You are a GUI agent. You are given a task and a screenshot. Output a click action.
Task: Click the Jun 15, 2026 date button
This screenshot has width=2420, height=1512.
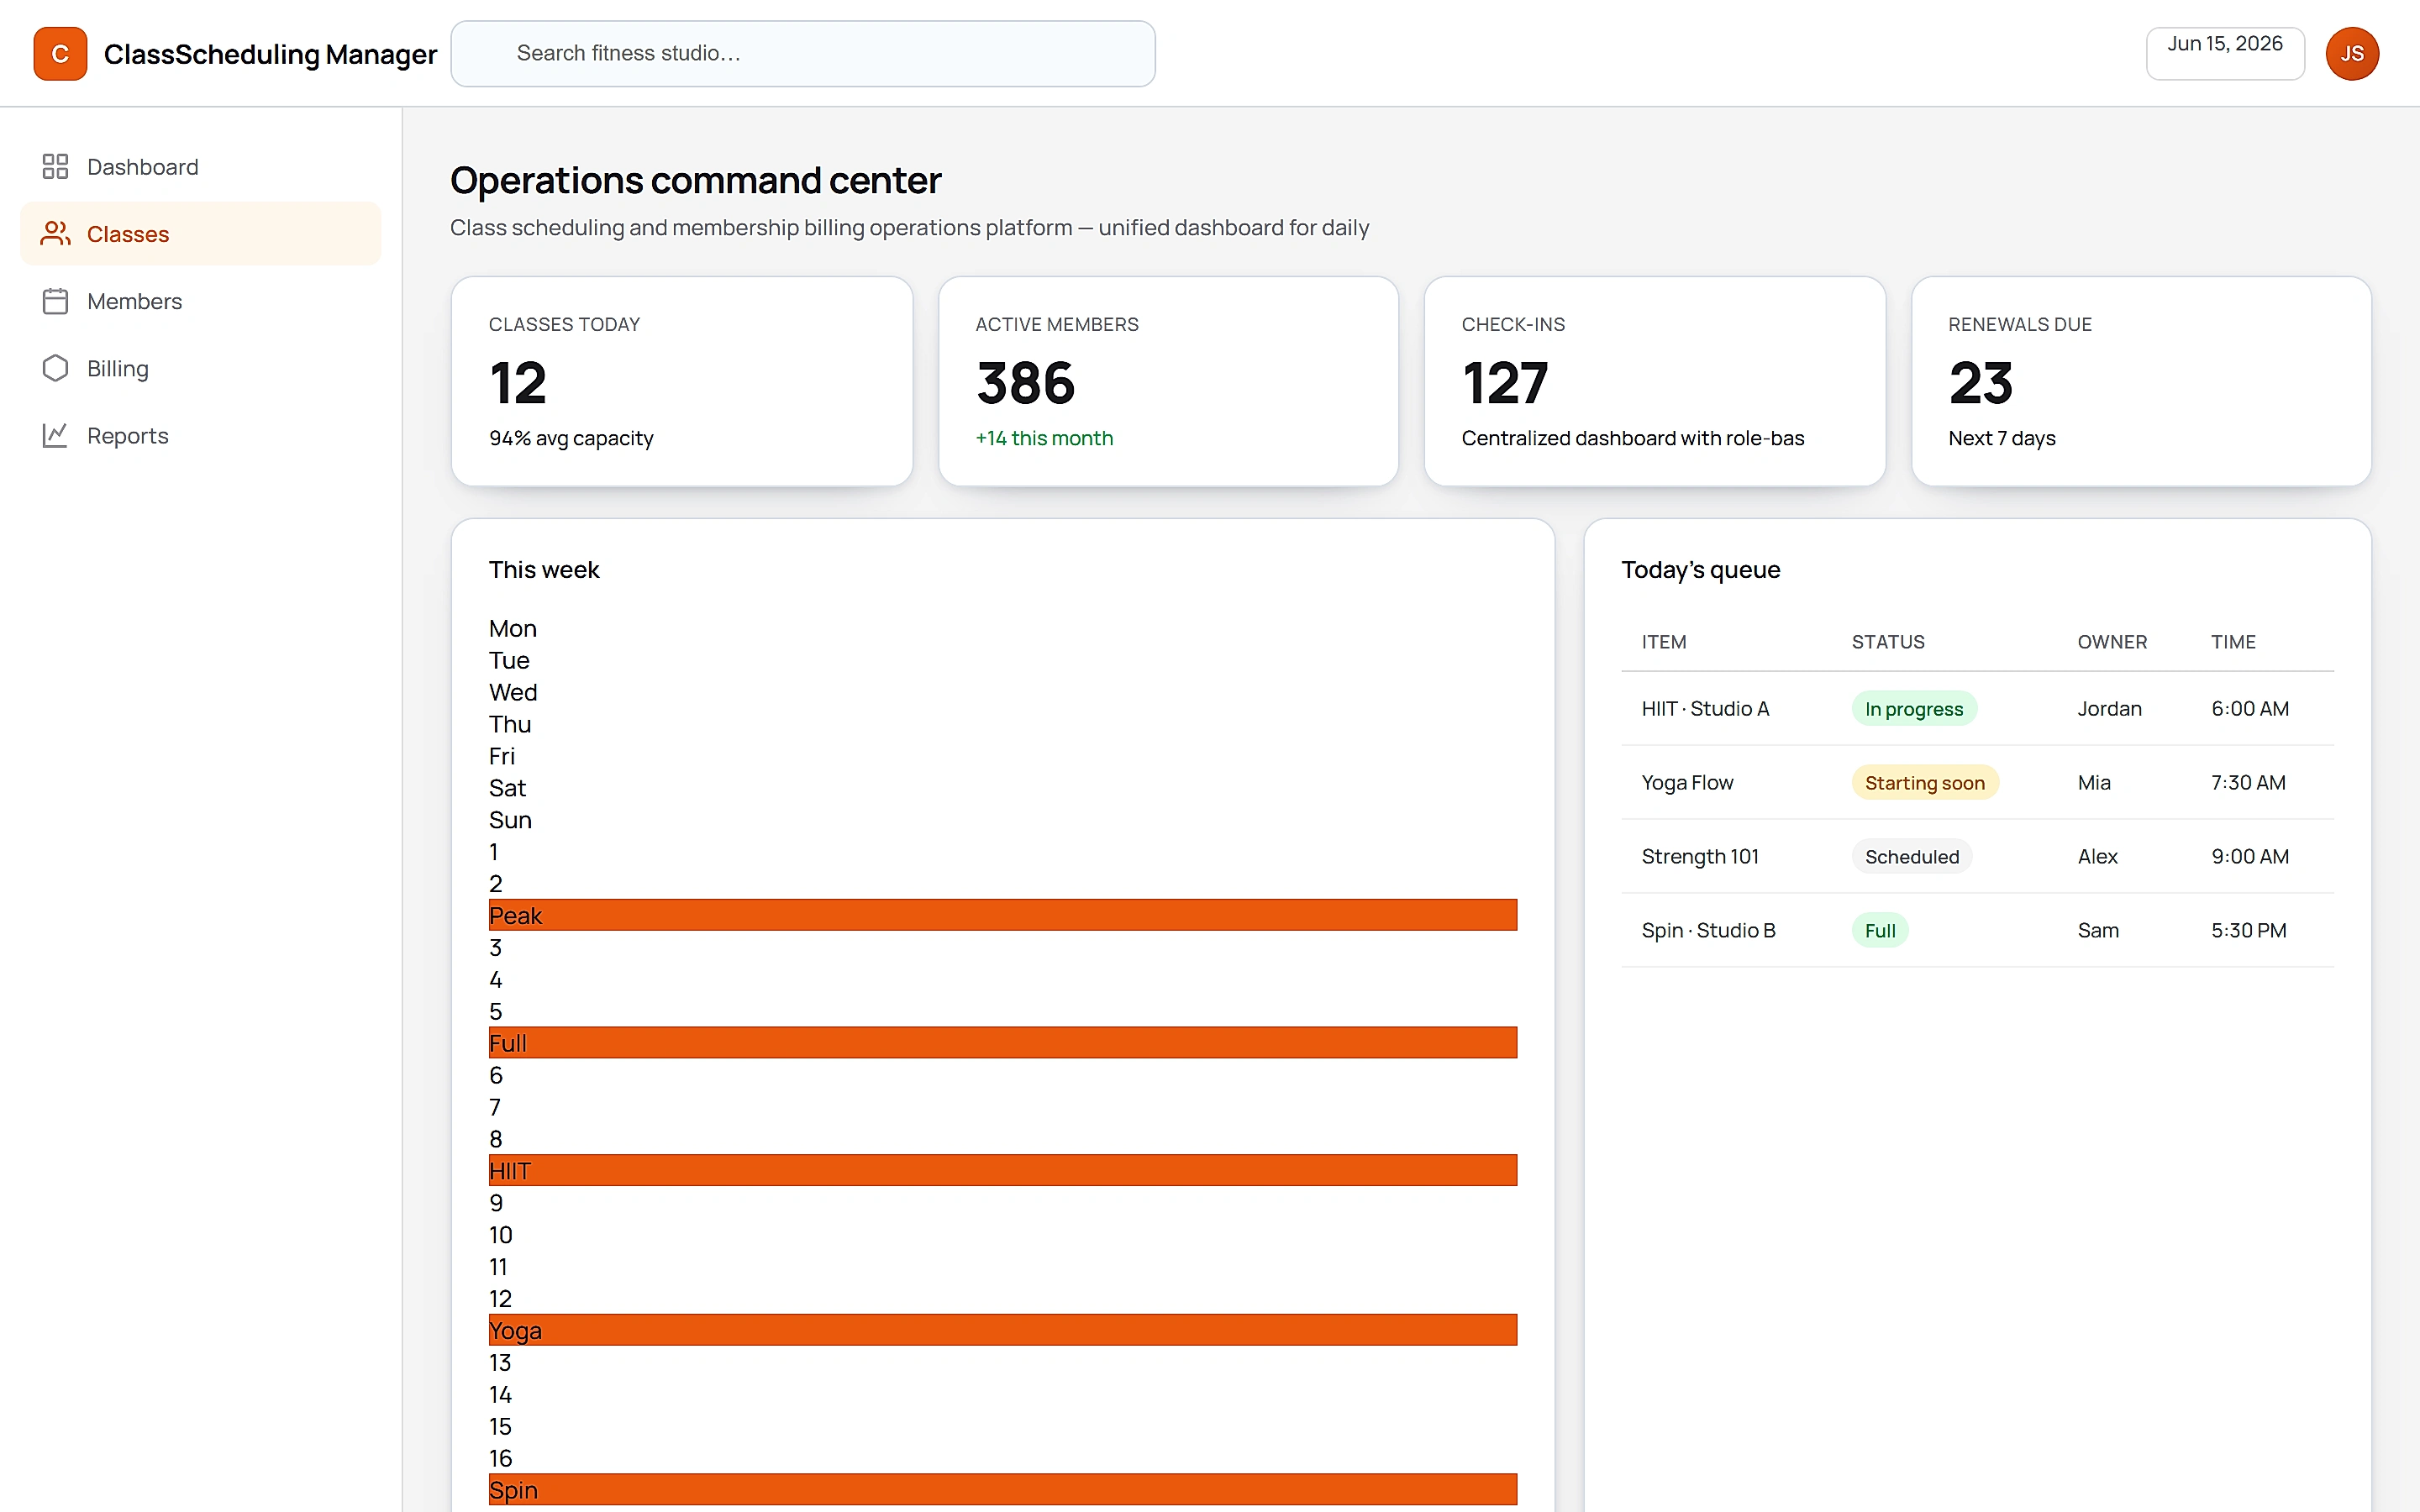tap(2225, 54)
